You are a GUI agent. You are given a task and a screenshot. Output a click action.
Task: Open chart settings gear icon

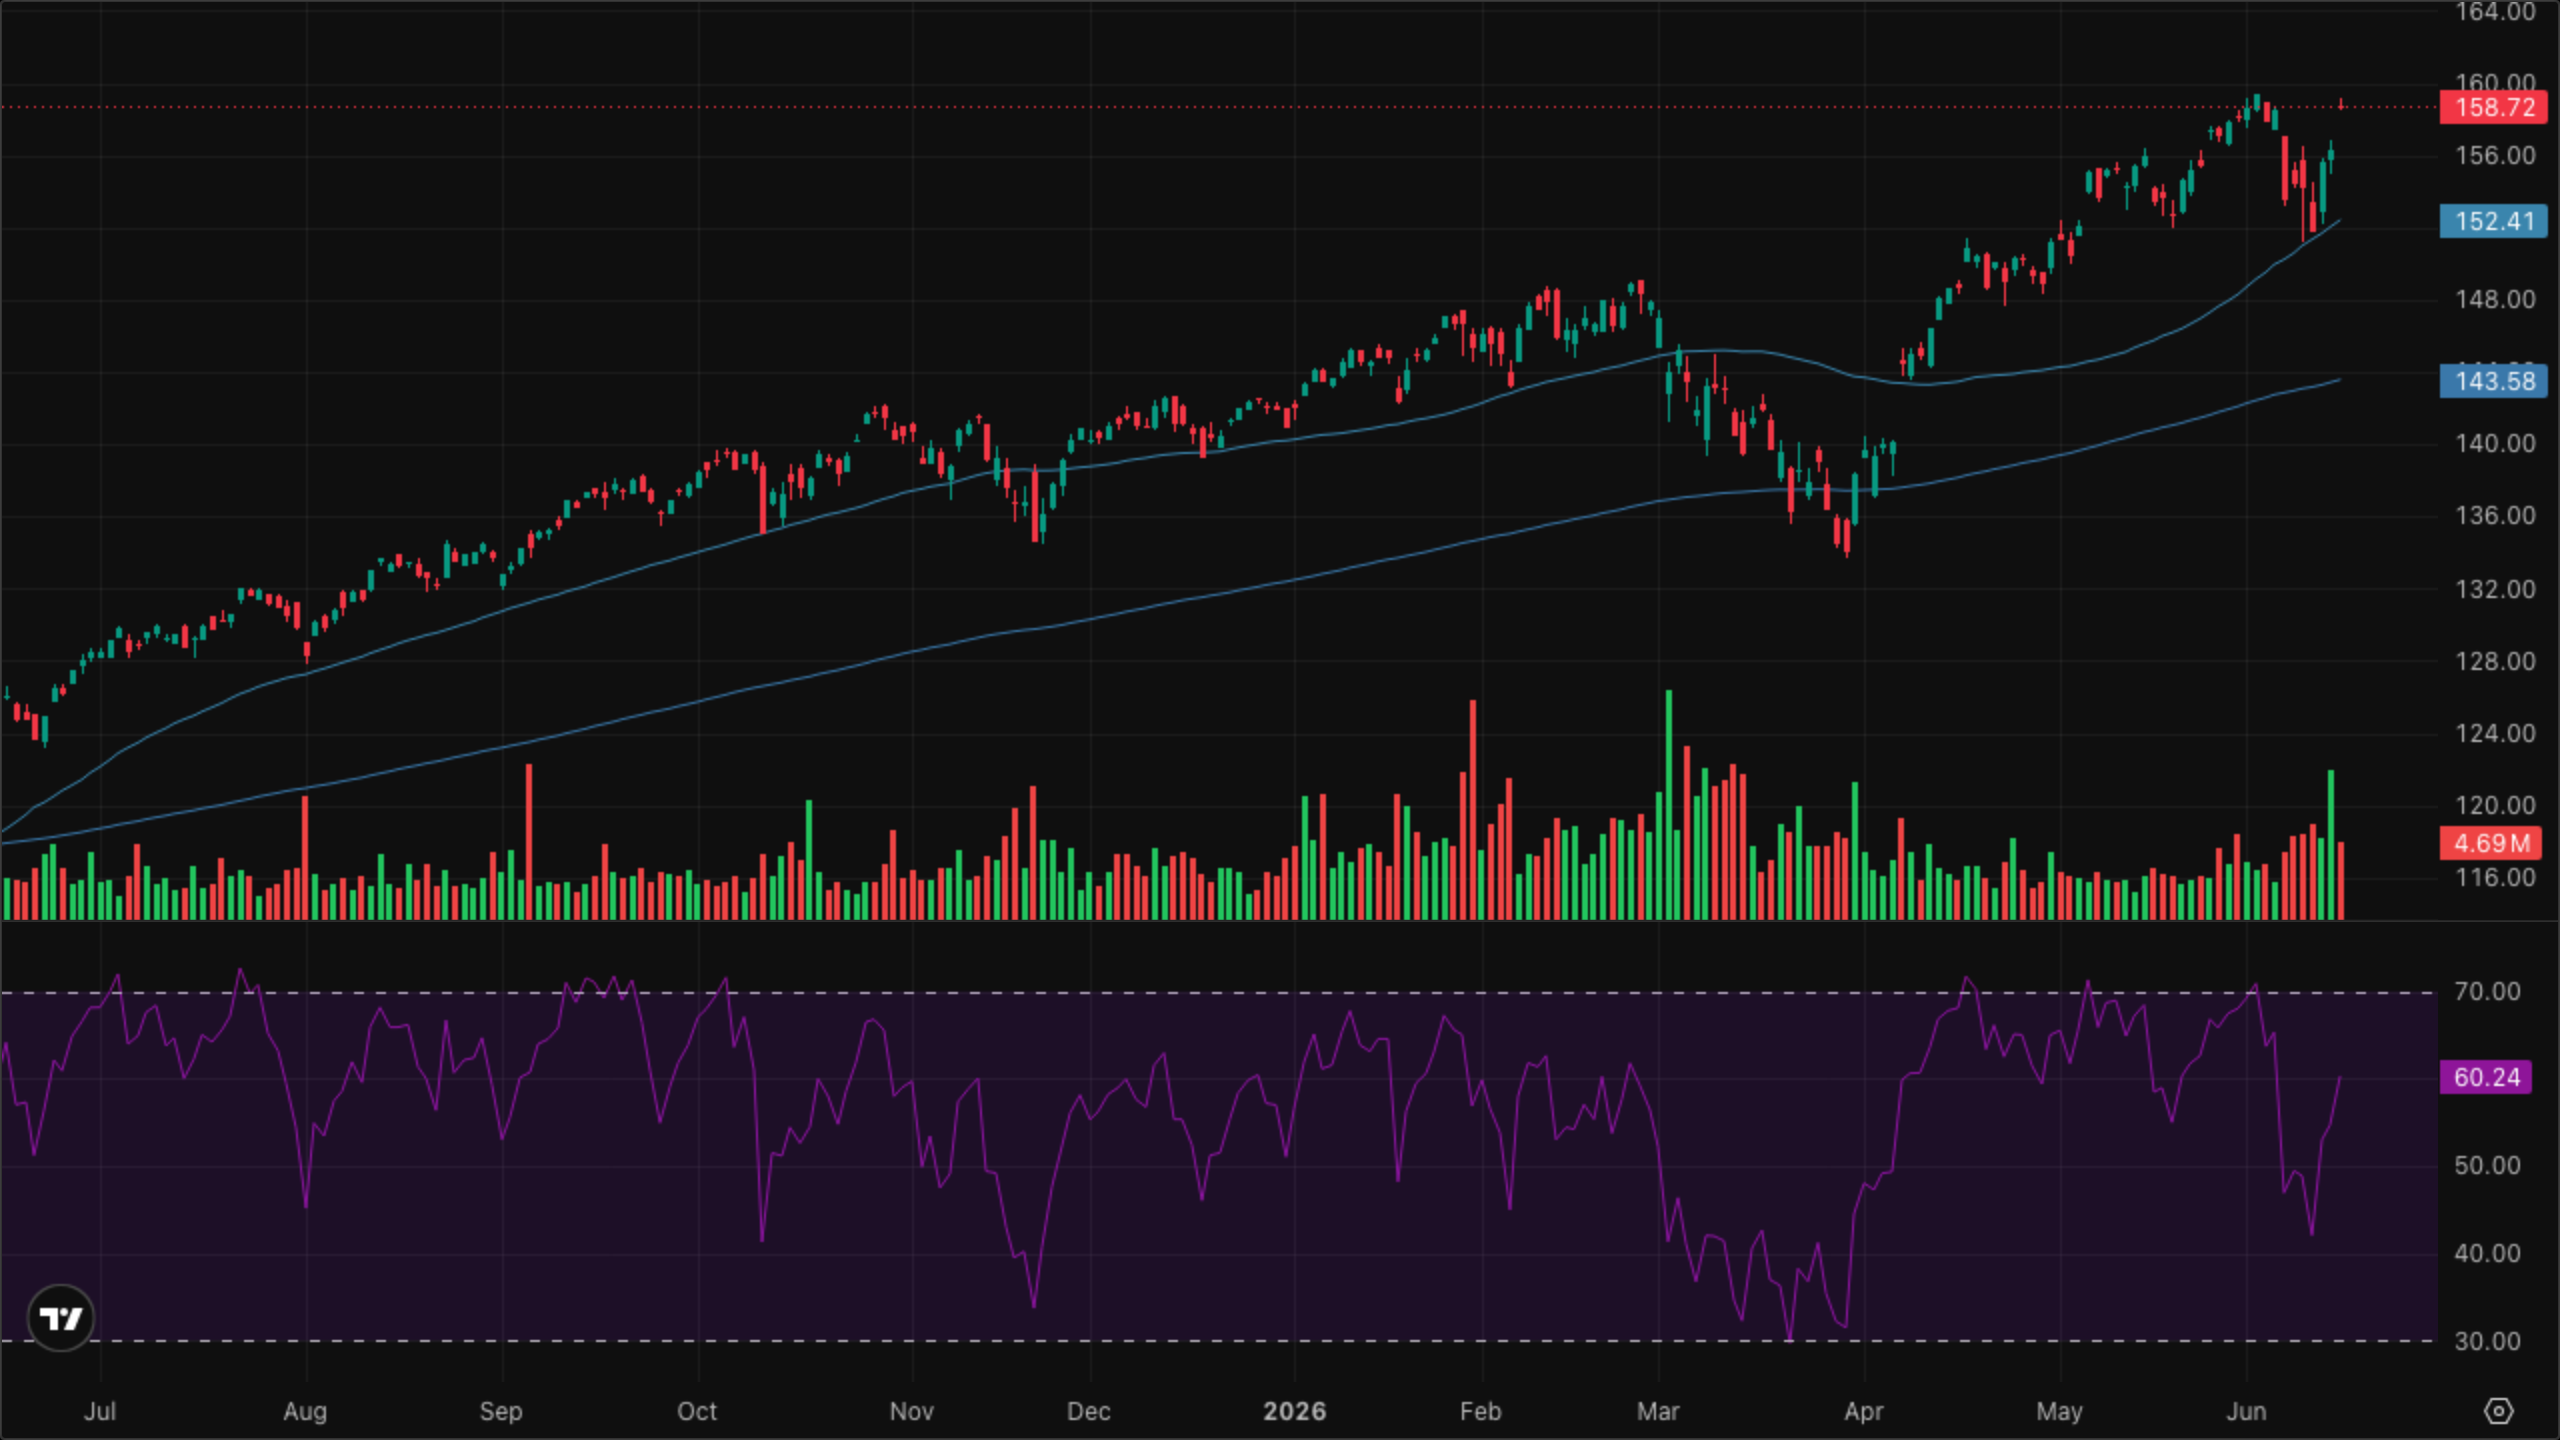point(2498,1411)
